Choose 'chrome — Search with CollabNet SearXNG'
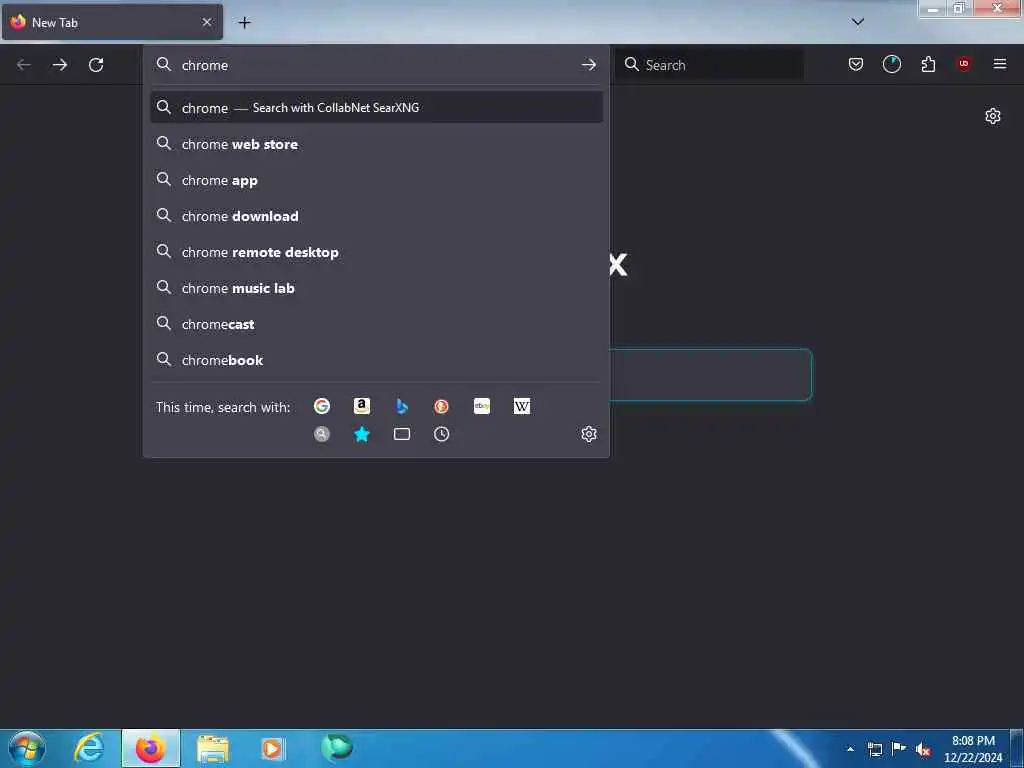Screen dimensions: 1024x768 (x=376, y=108)
